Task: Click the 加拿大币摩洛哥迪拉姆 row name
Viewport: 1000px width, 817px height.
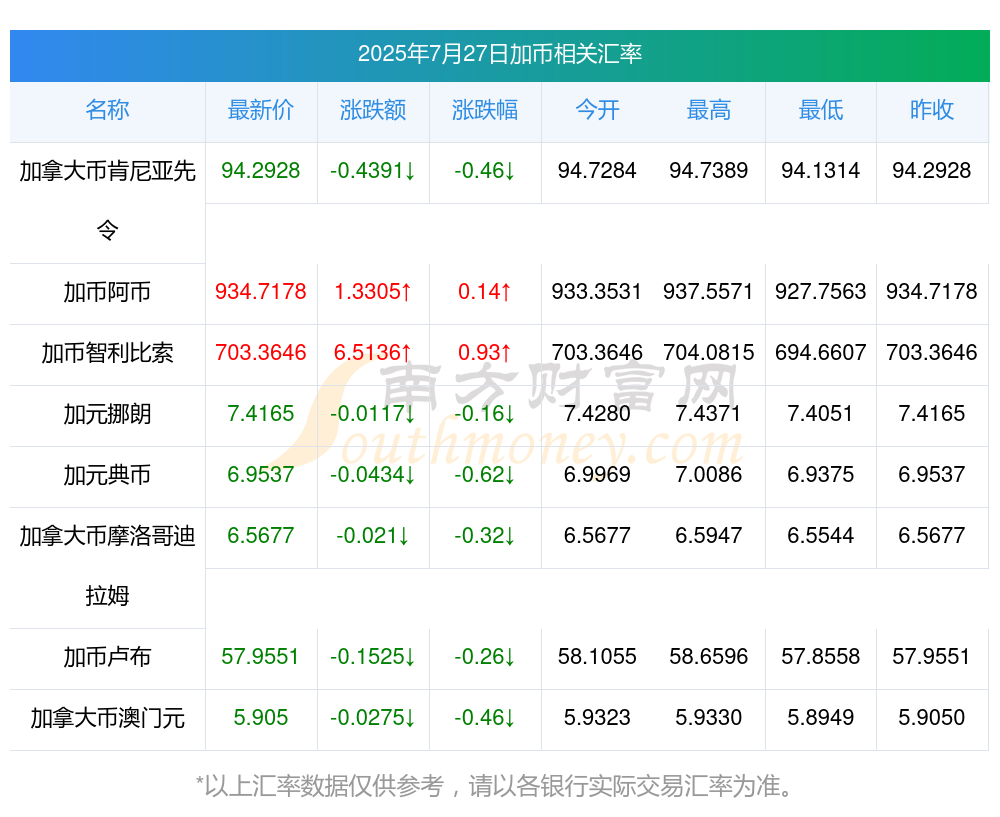Action: click(107, 566)
